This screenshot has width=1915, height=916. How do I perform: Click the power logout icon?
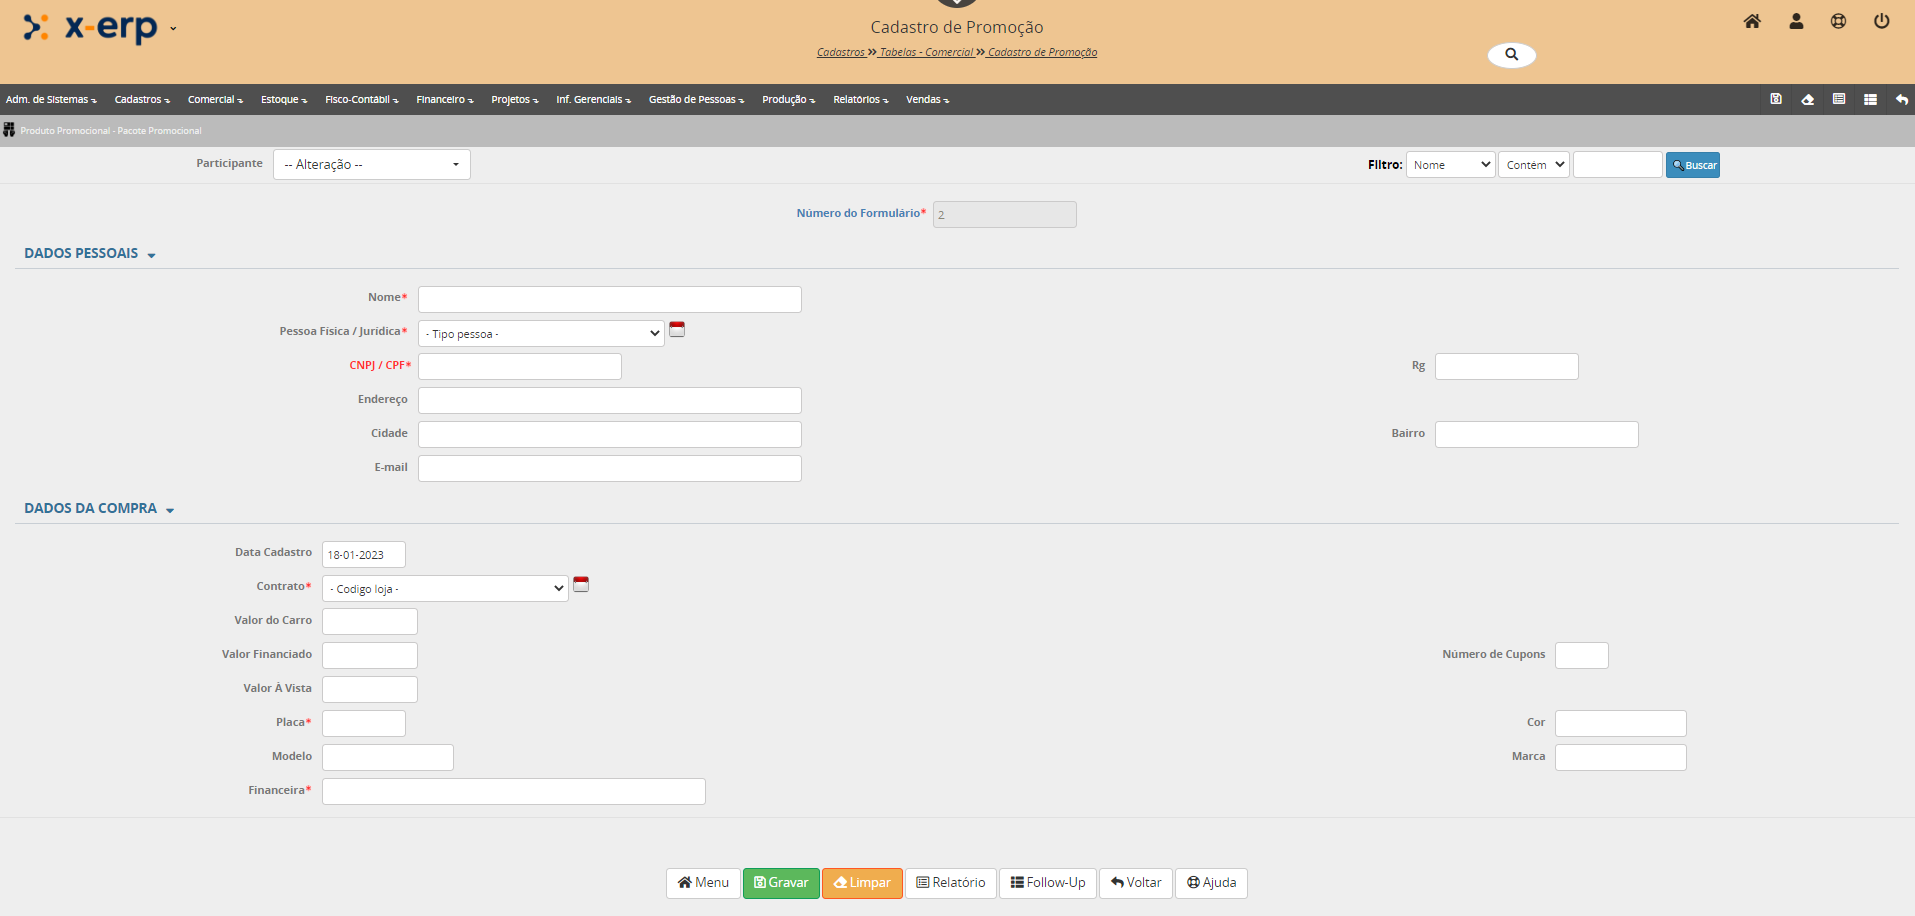coord(1881,21)
